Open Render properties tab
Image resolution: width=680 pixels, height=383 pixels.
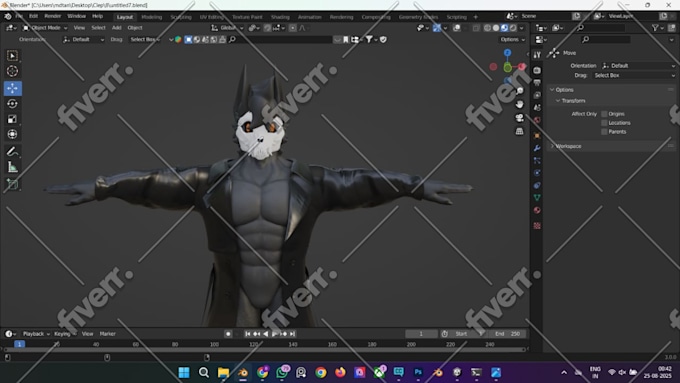click(537, 70)
